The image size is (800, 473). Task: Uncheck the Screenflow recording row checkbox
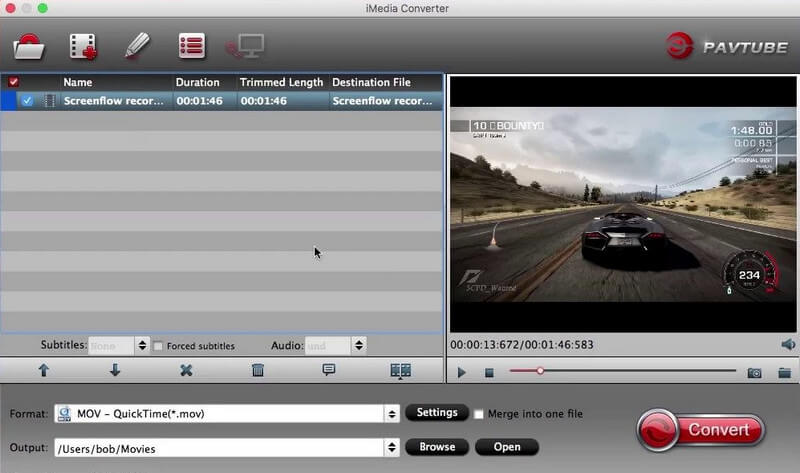27,101
